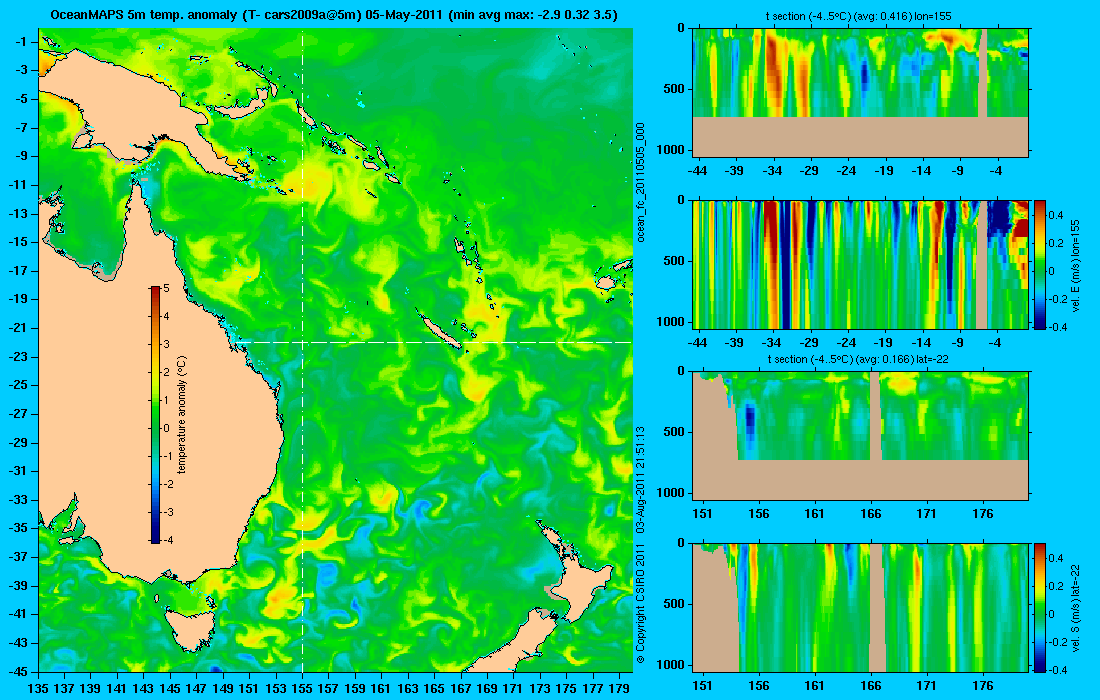Click the top temperature section plot at lon=155
Image resolution: width=1100 pixels, height=700 pixels.
(x=861, y=93)
